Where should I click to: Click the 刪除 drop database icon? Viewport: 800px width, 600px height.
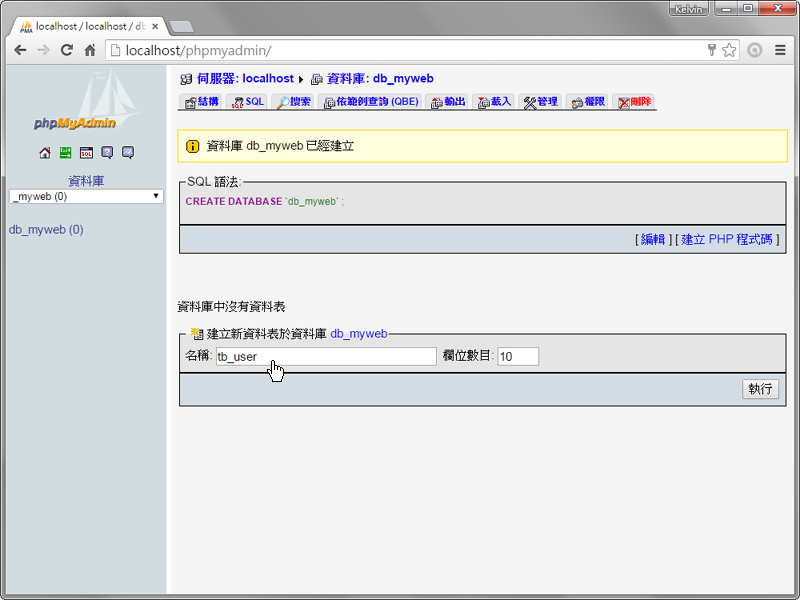pyautogui.click(x=637, y=101)
